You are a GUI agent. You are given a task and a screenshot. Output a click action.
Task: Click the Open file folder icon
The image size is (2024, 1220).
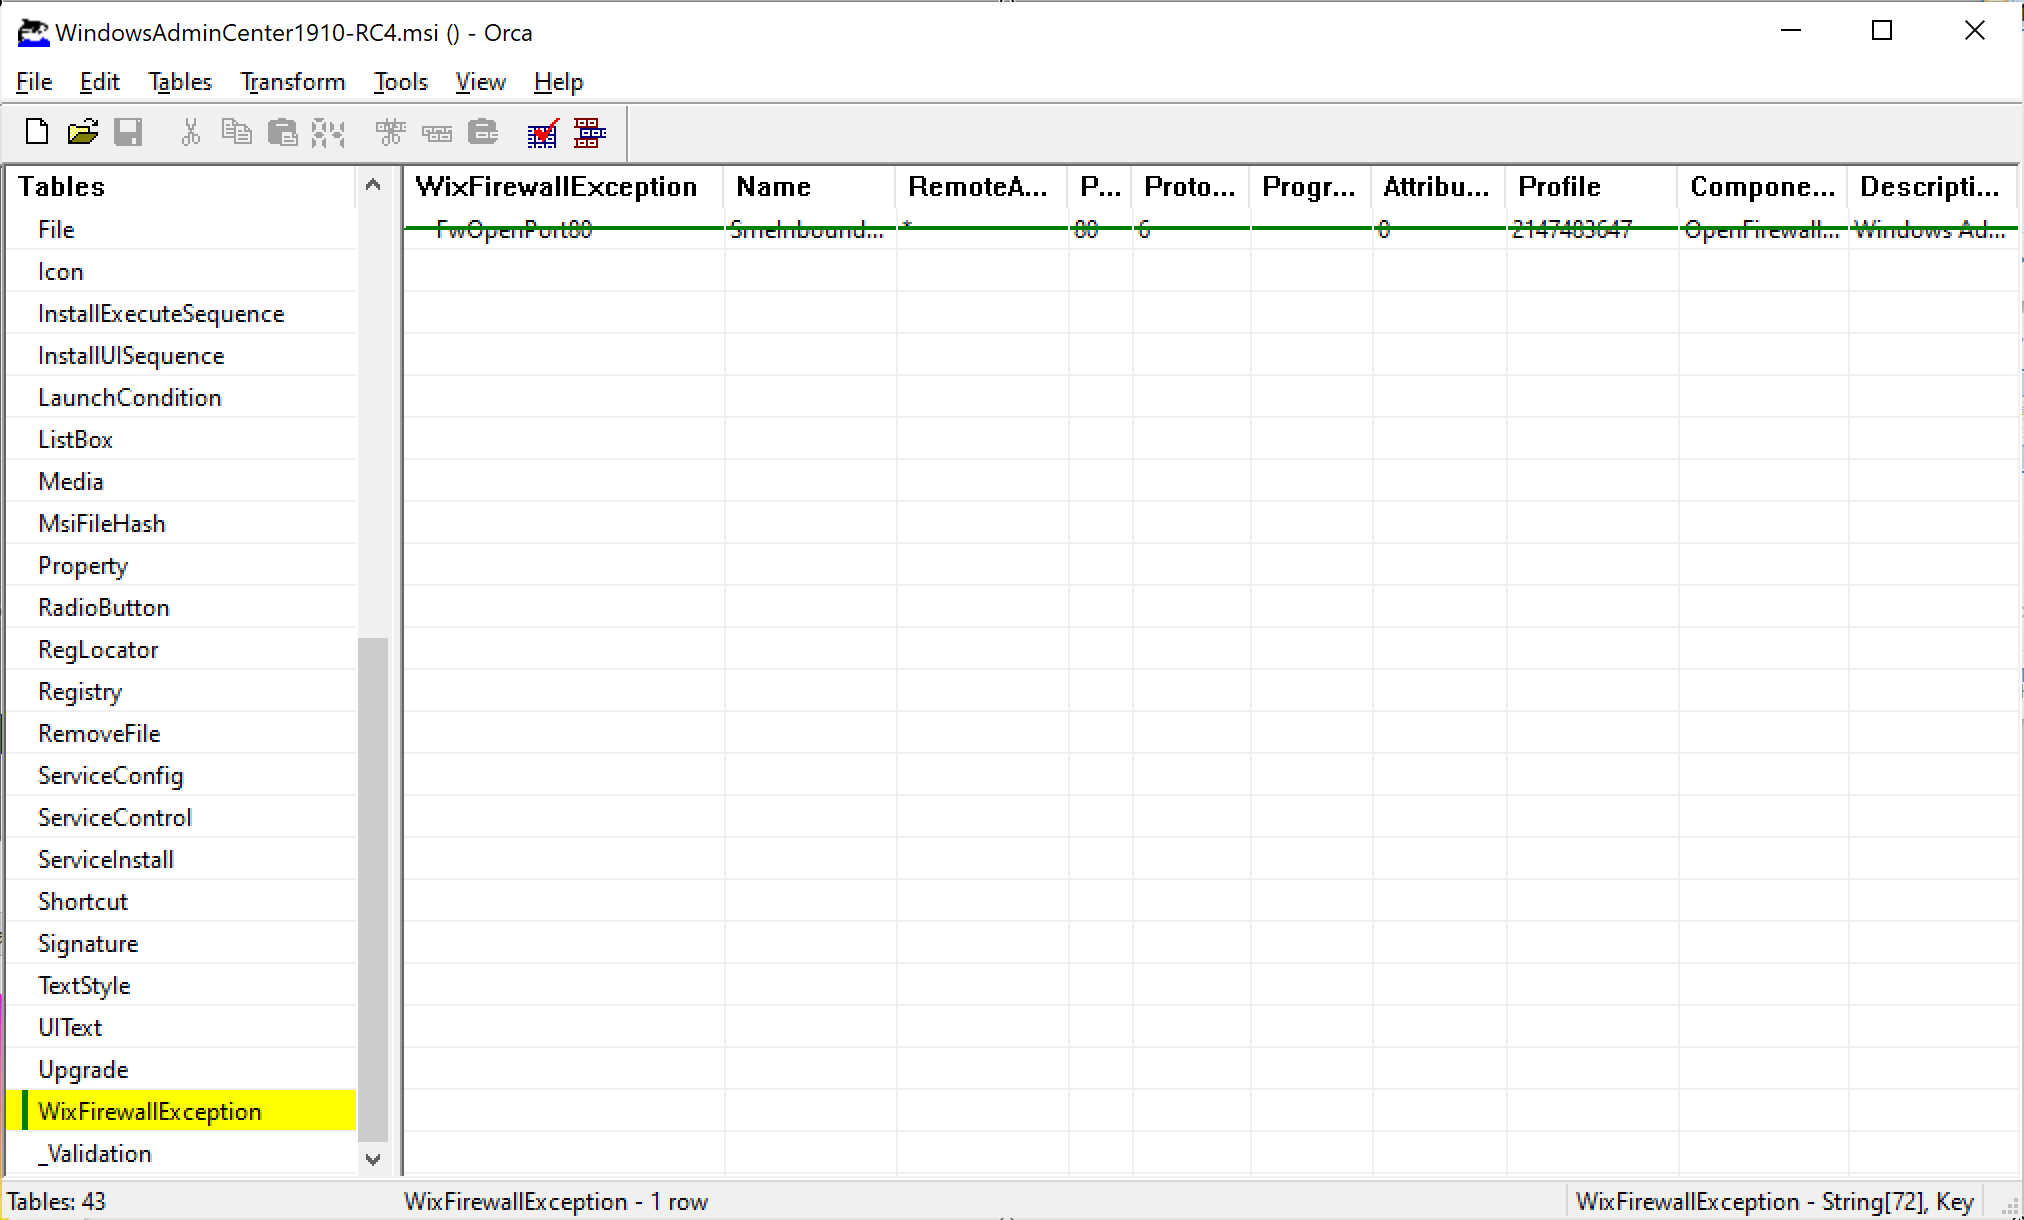click(83, 132)
